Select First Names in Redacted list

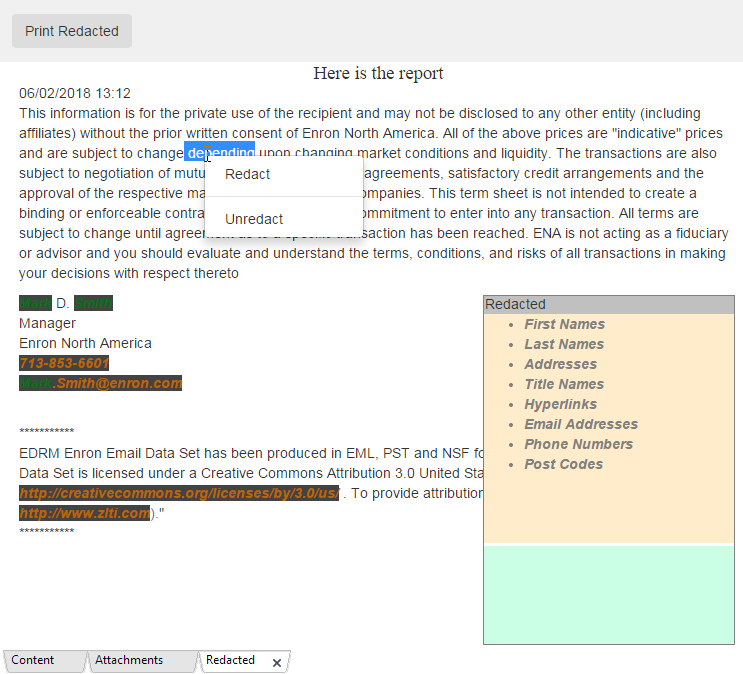[564, 324]
